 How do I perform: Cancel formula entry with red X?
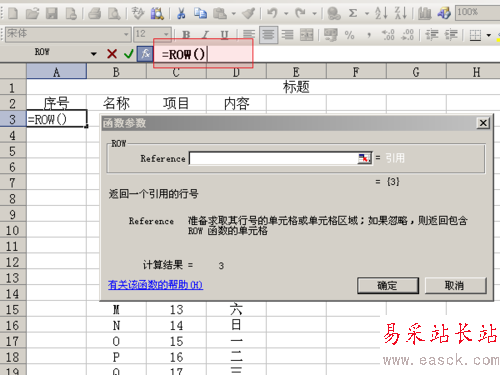[x=112, y=53]
